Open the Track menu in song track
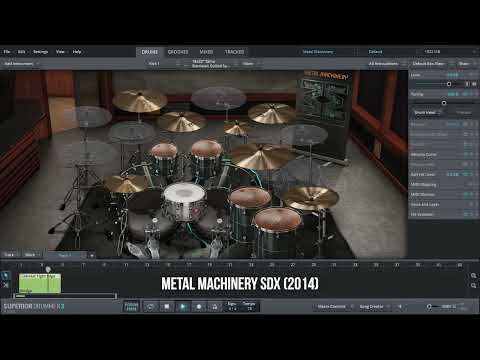The image size is (480, 360). (x=11, y=255)
